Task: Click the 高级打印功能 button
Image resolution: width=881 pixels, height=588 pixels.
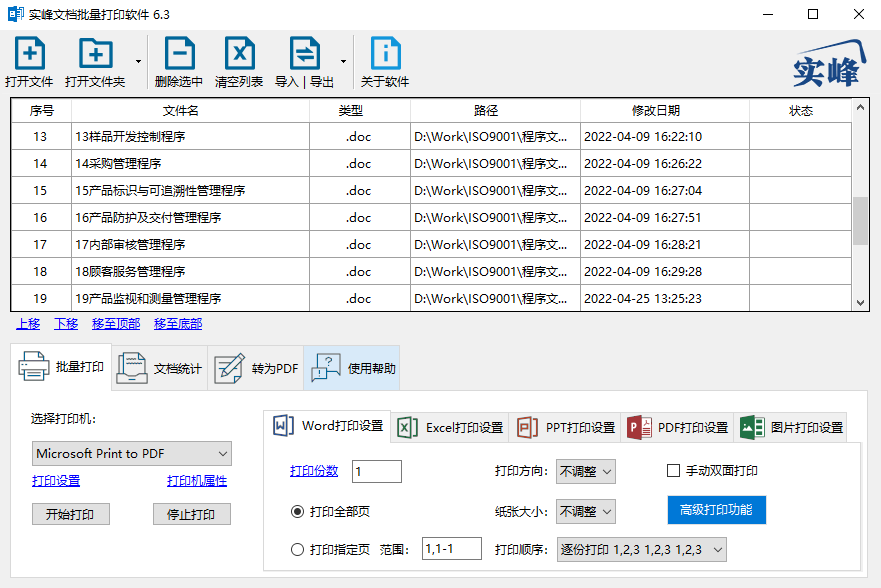Action: (716, 510)
